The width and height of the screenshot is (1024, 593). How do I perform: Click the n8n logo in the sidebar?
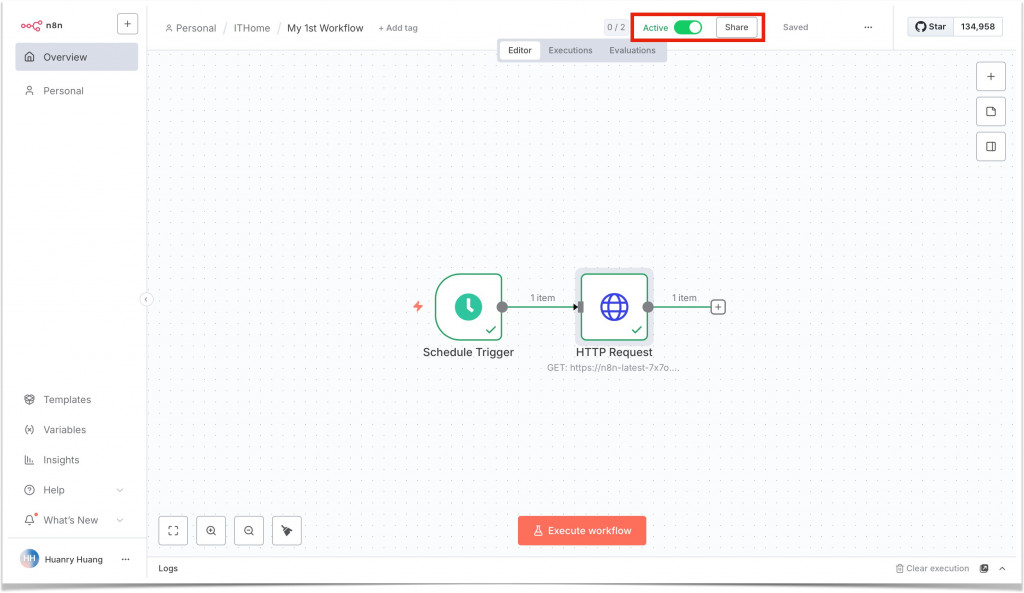[x=41, y=25]
